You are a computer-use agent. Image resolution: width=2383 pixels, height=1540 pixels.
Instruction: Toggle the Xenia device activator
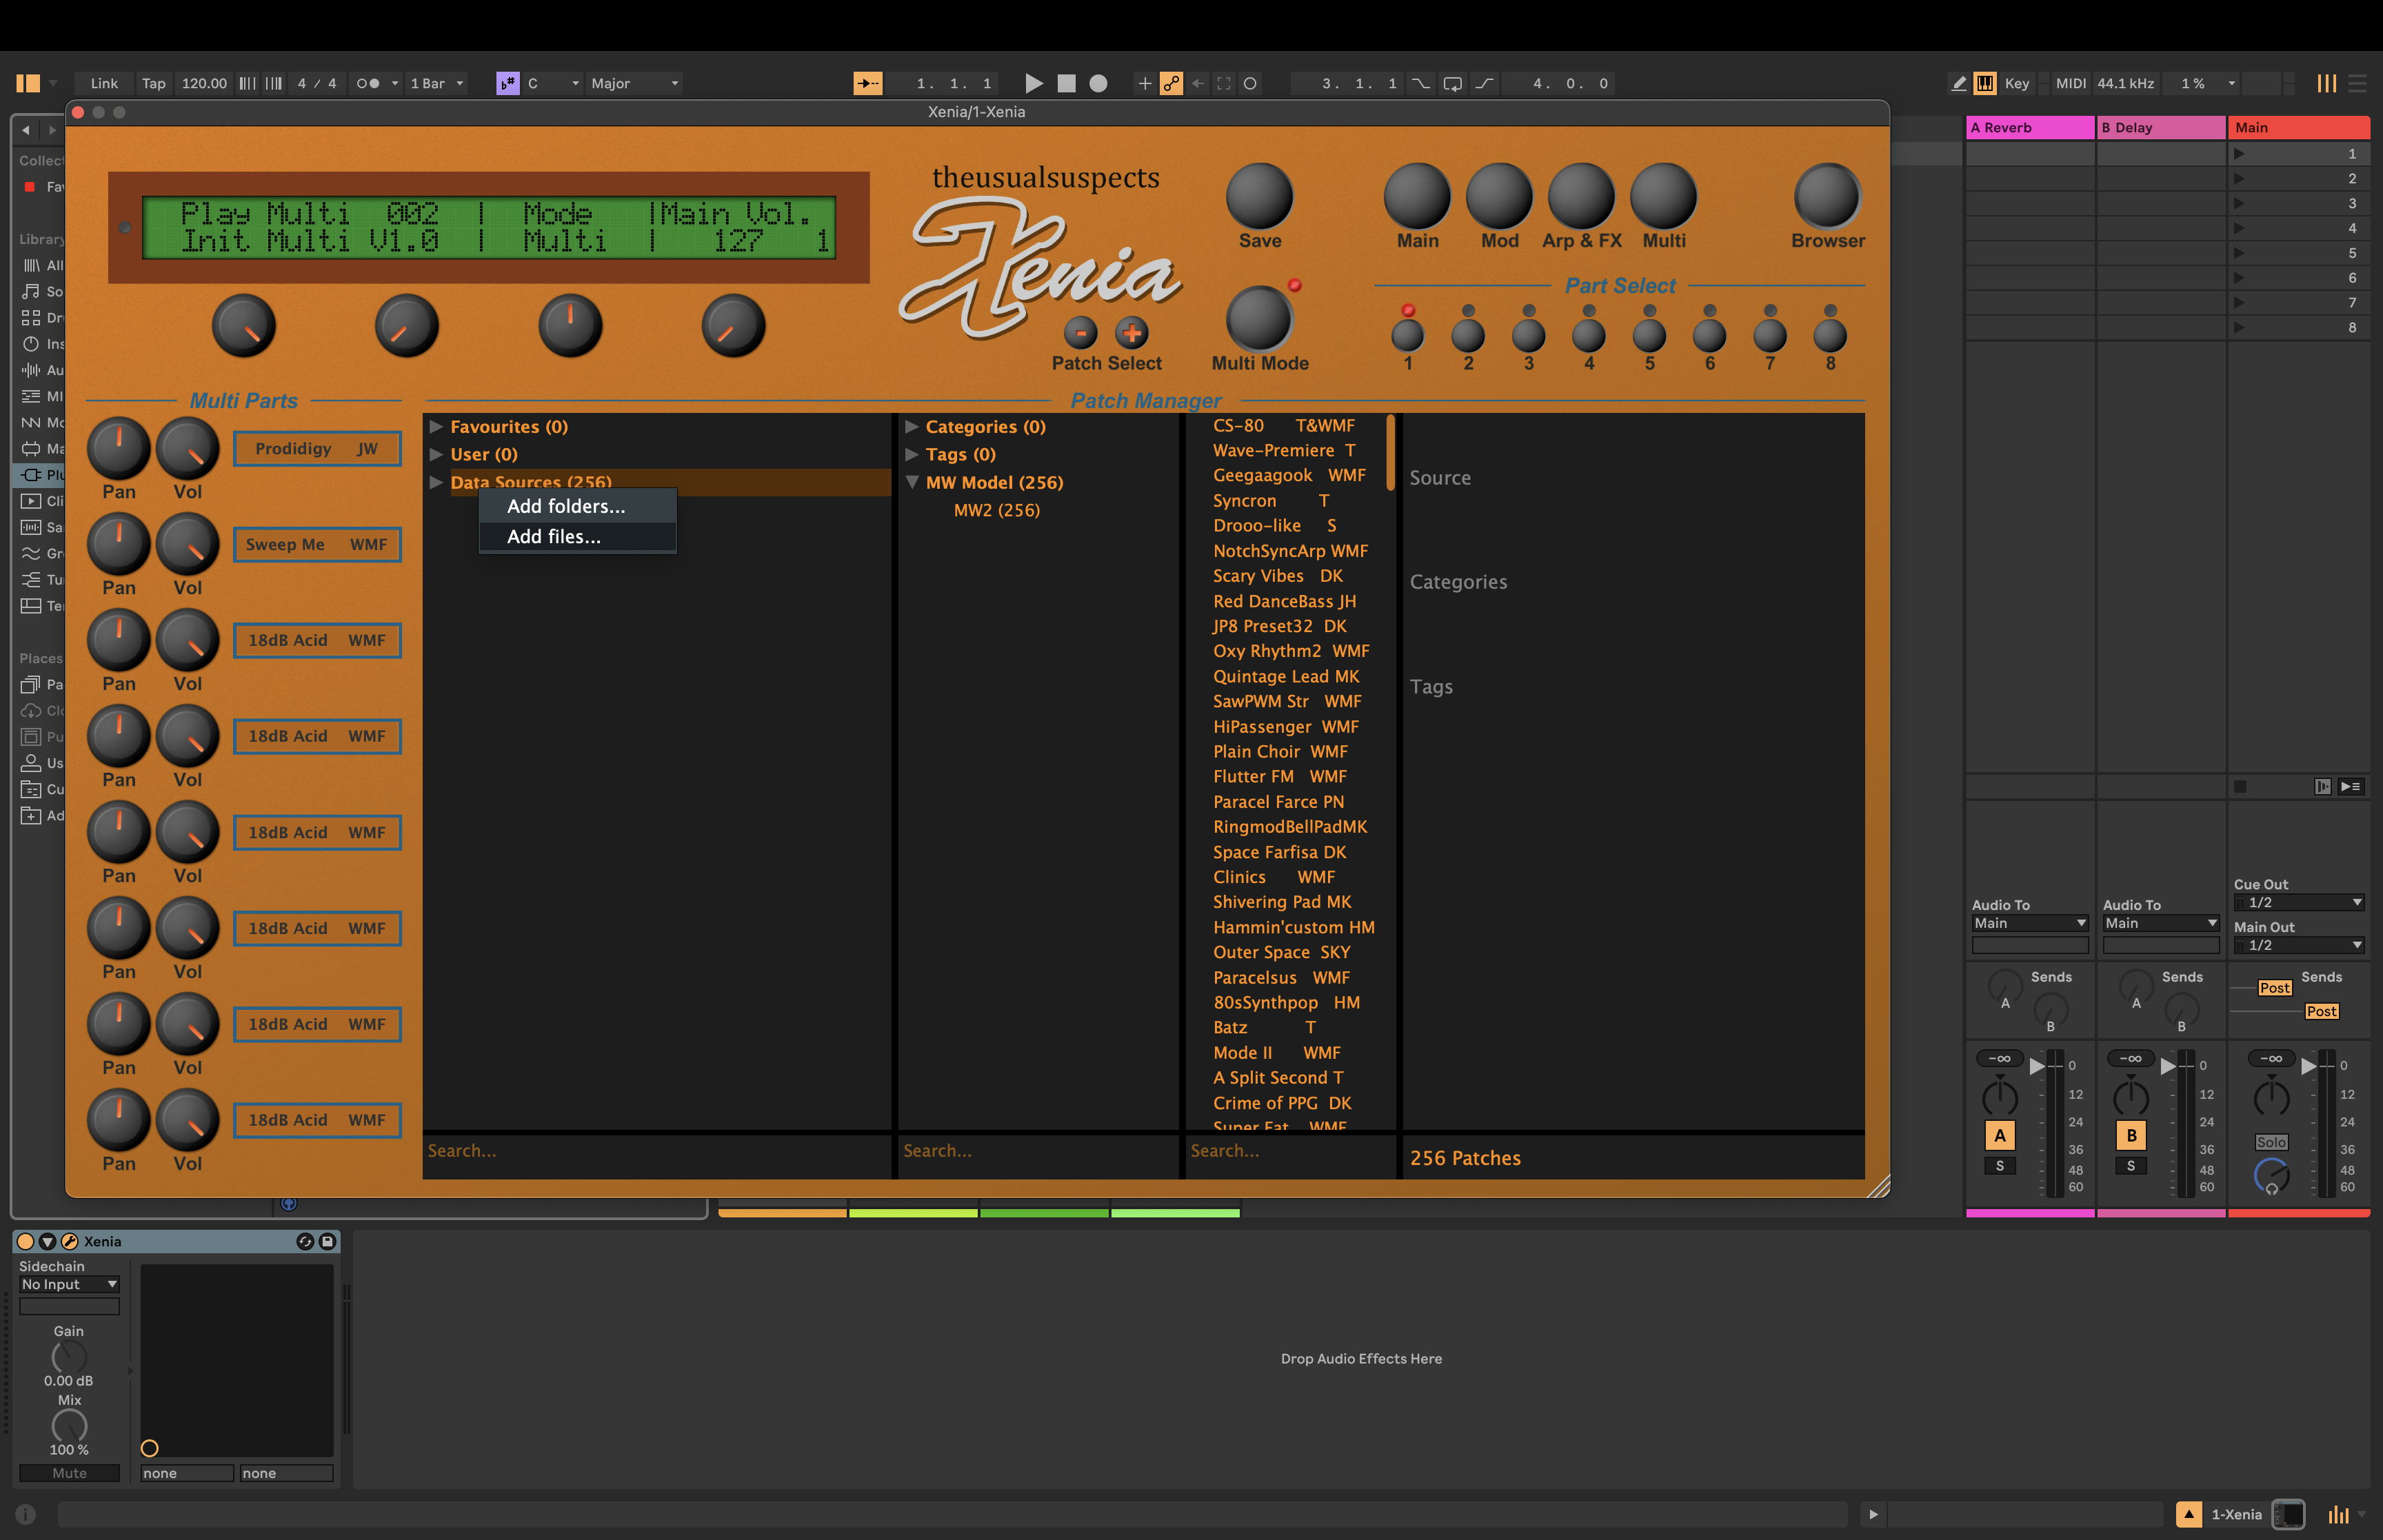[26, 1241]
